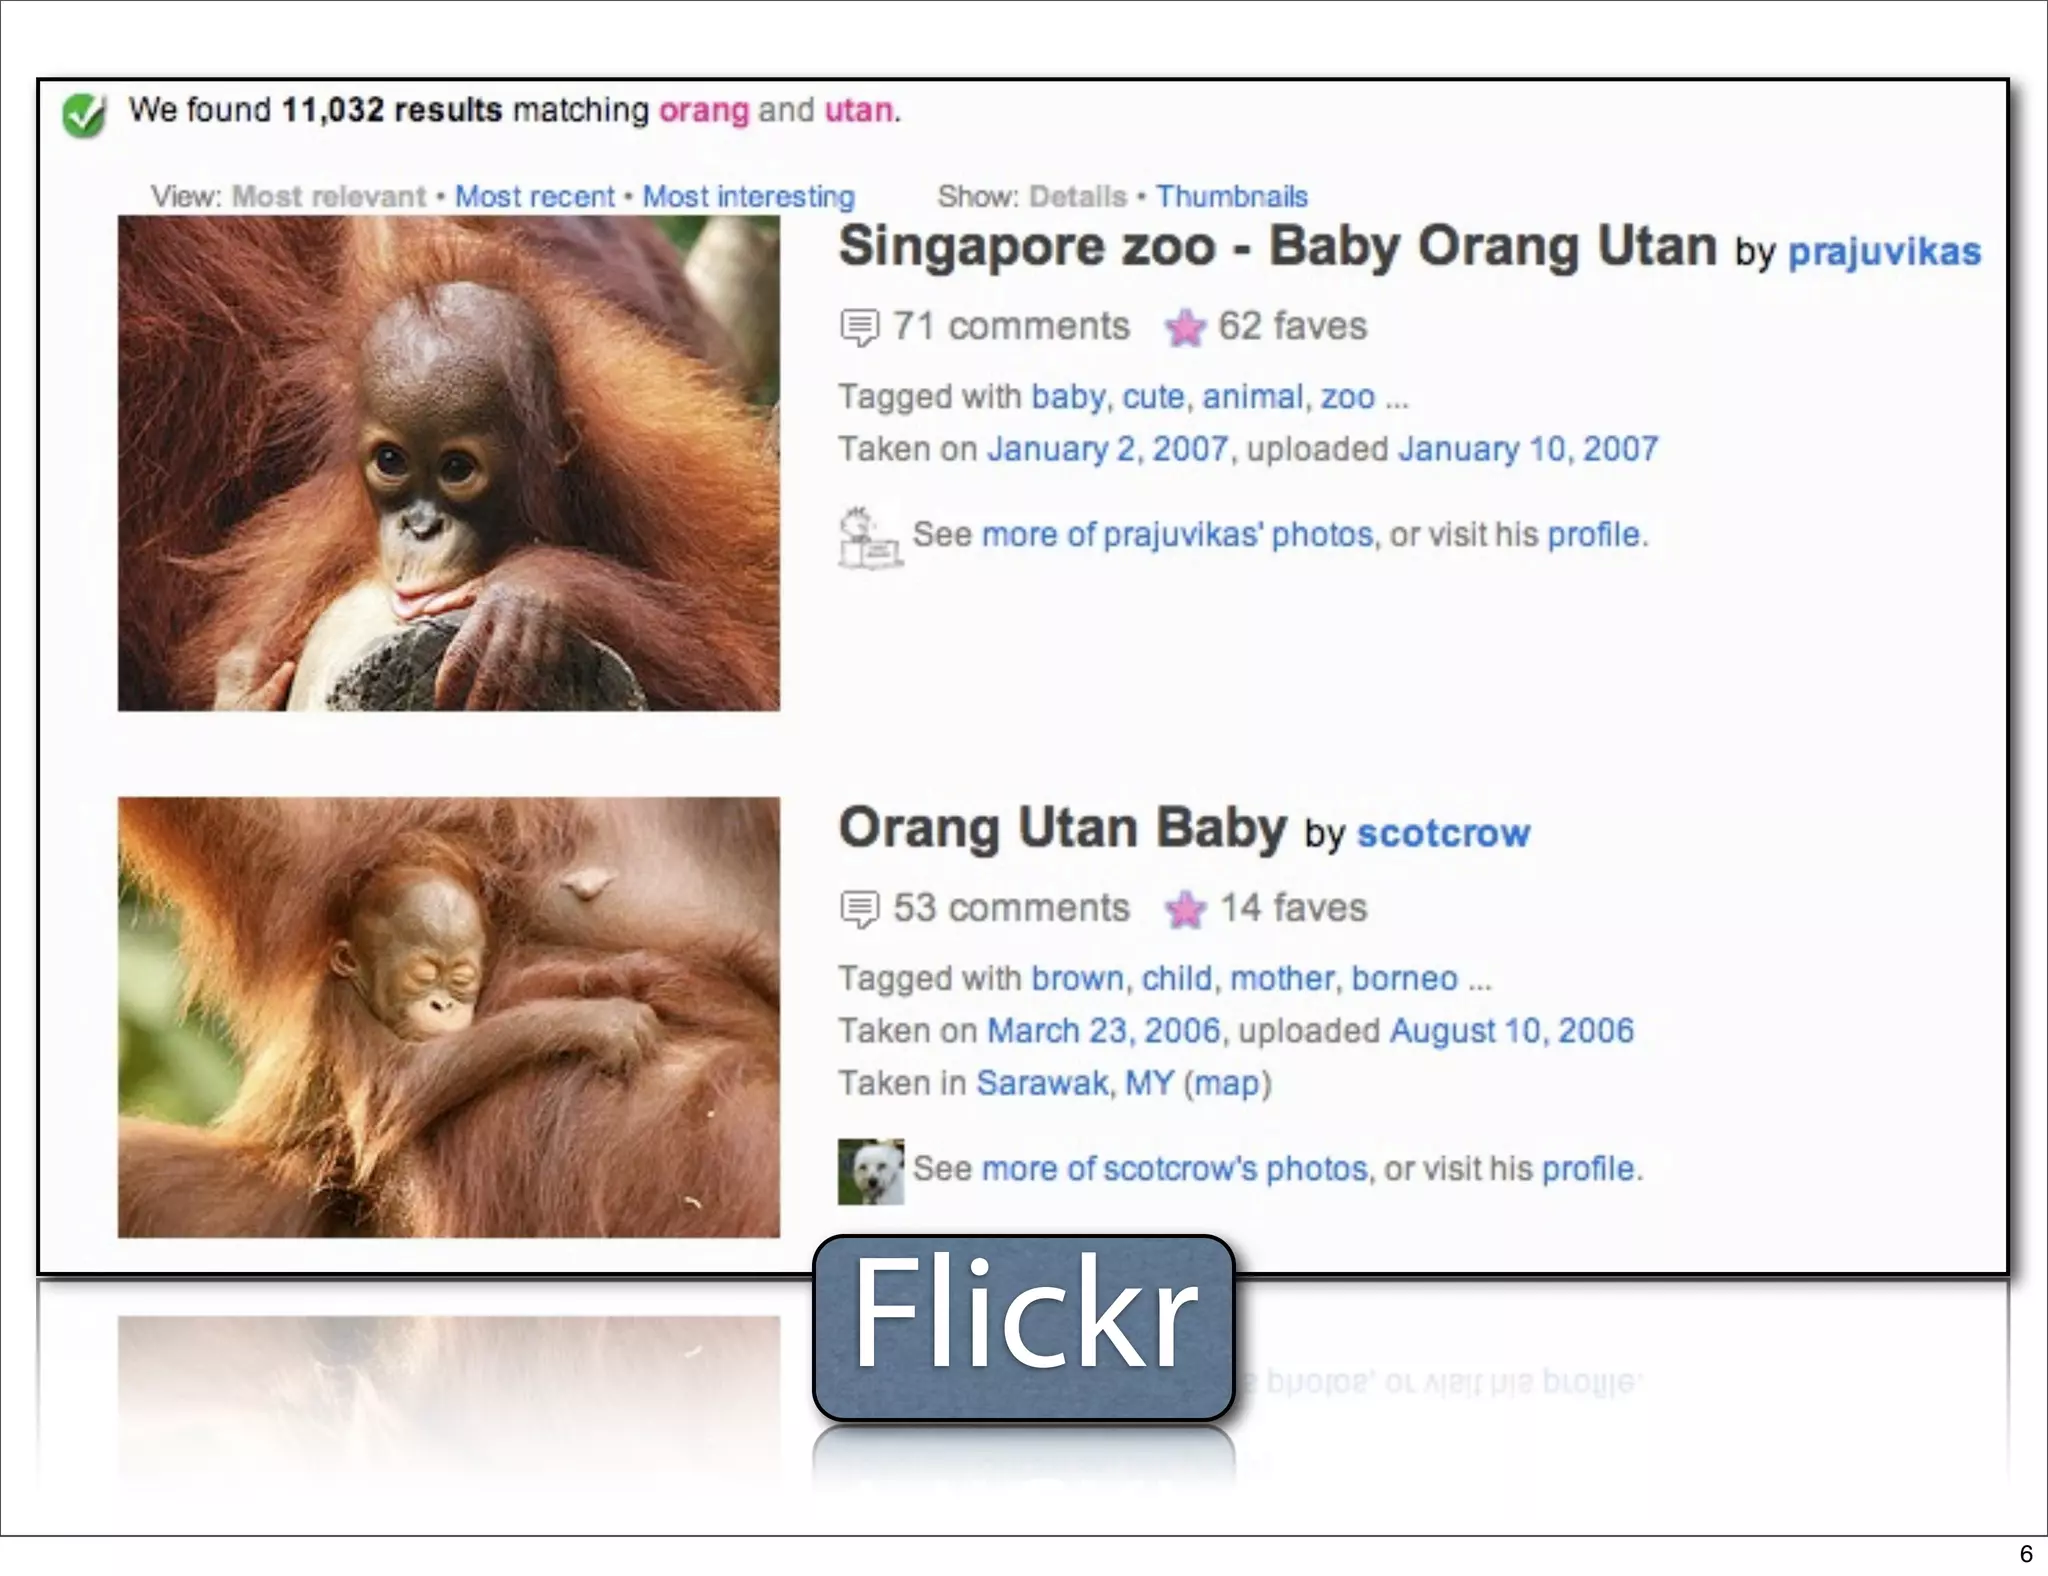2048x1576 pixels.
Task: Sort results by Most interesting
Action: pos(748,196)
